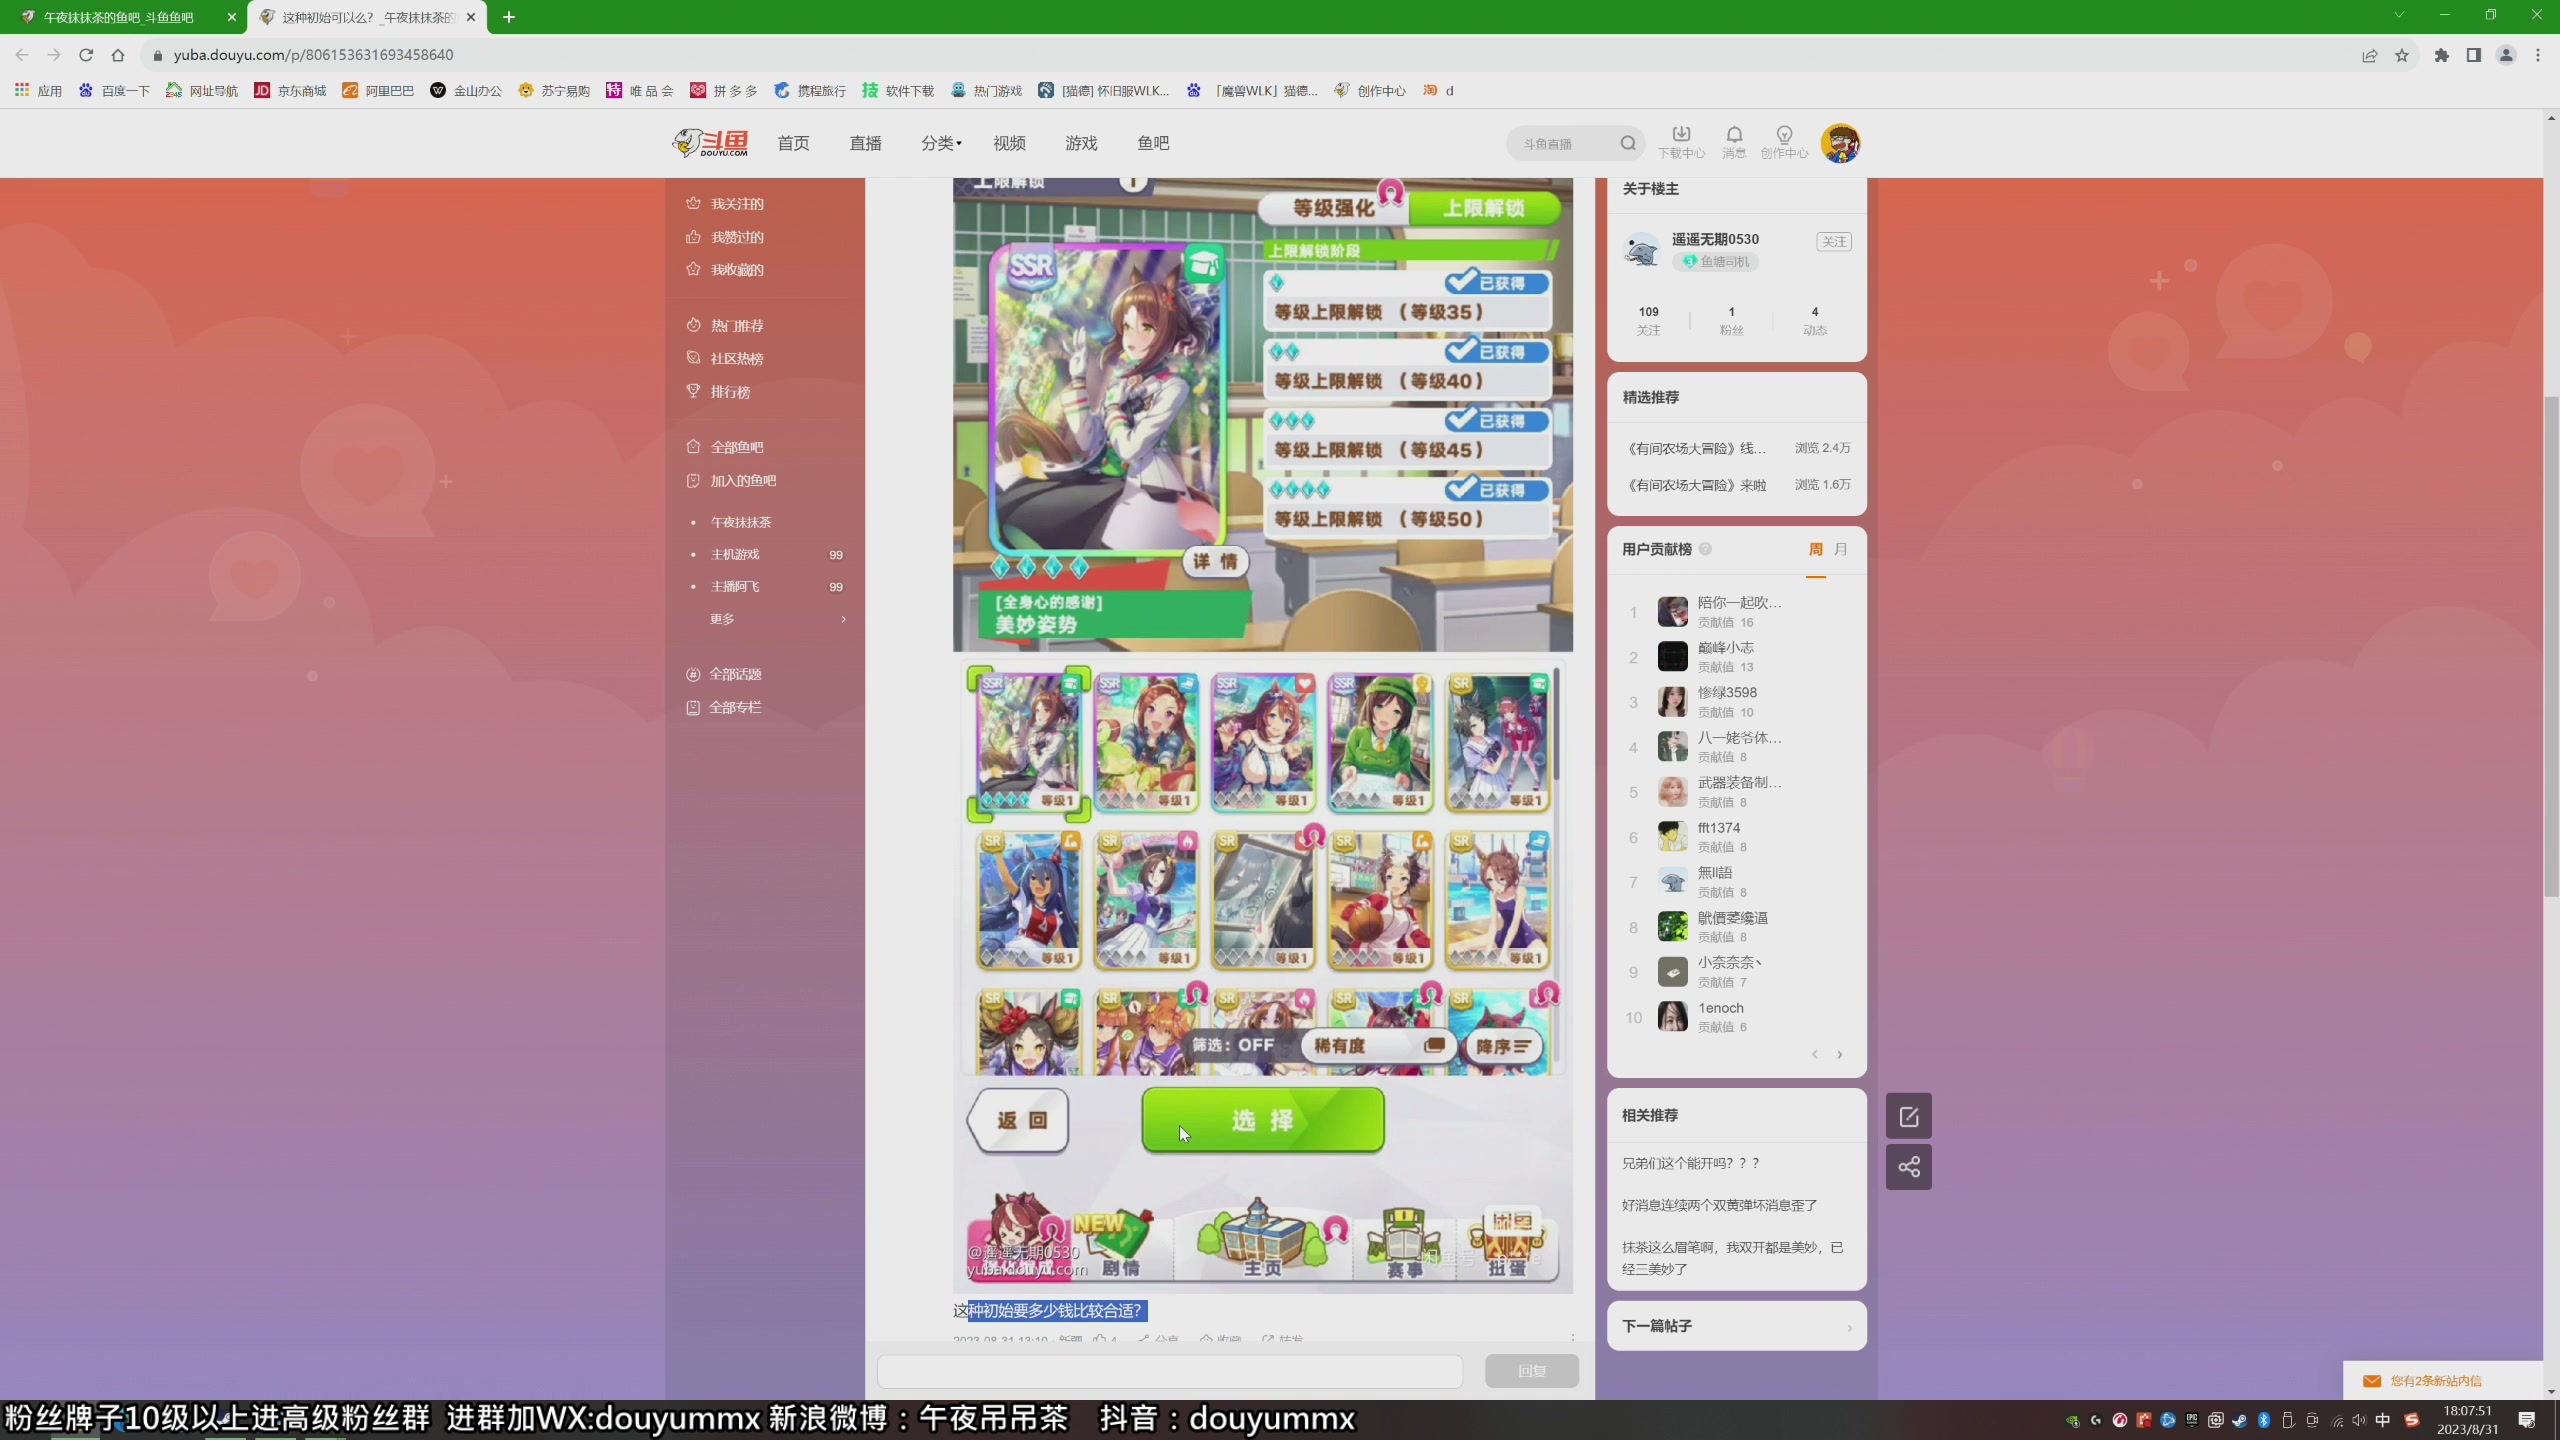Open the Windows notification center icon
2560x1440 pixels.
point(2527,1420)
